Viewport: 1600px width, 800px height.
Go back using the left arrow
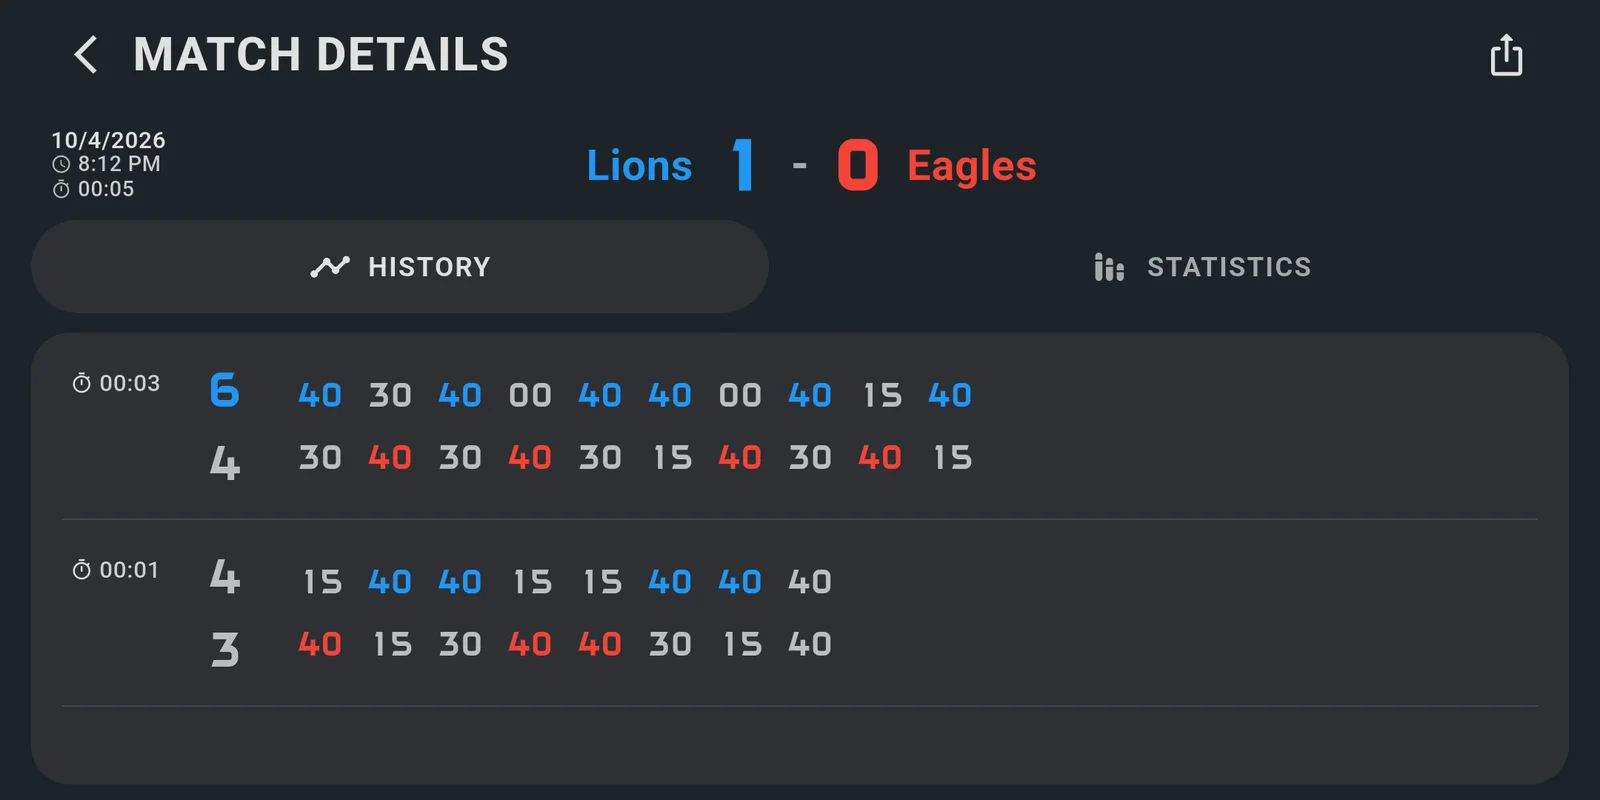click(x=86, y=54)
